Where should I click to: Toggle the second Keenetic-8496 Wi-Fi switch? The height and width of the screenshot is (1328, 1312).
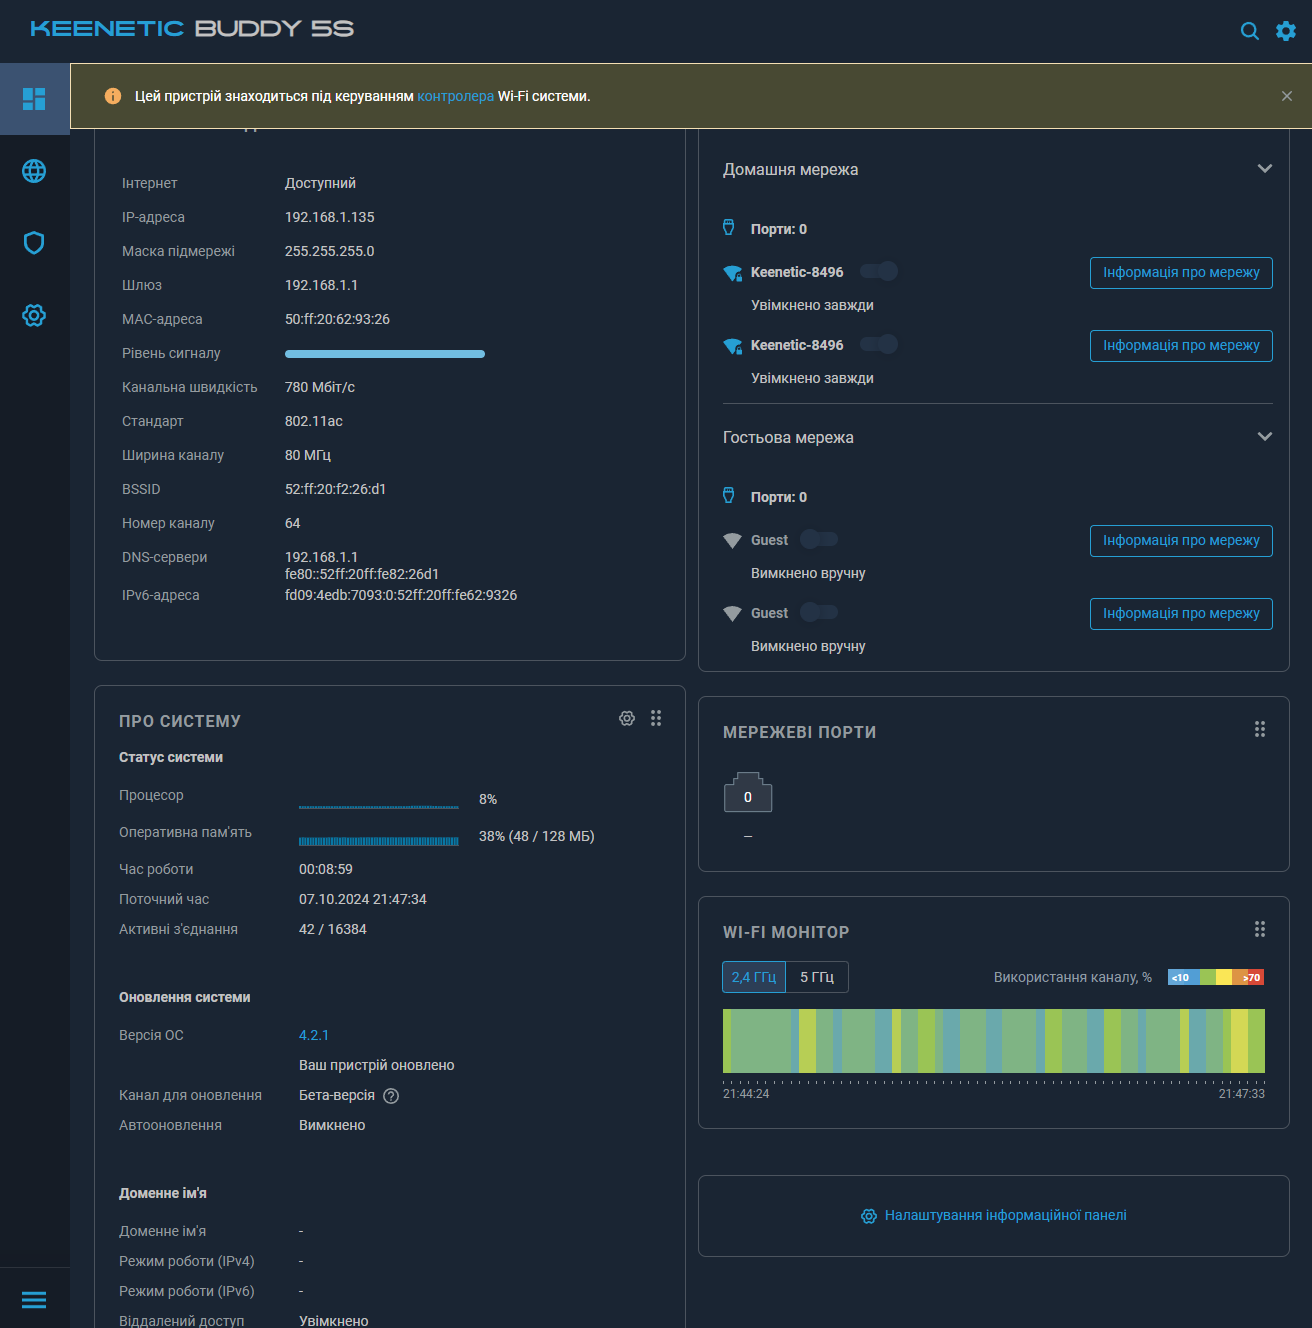tap(879, 344)
